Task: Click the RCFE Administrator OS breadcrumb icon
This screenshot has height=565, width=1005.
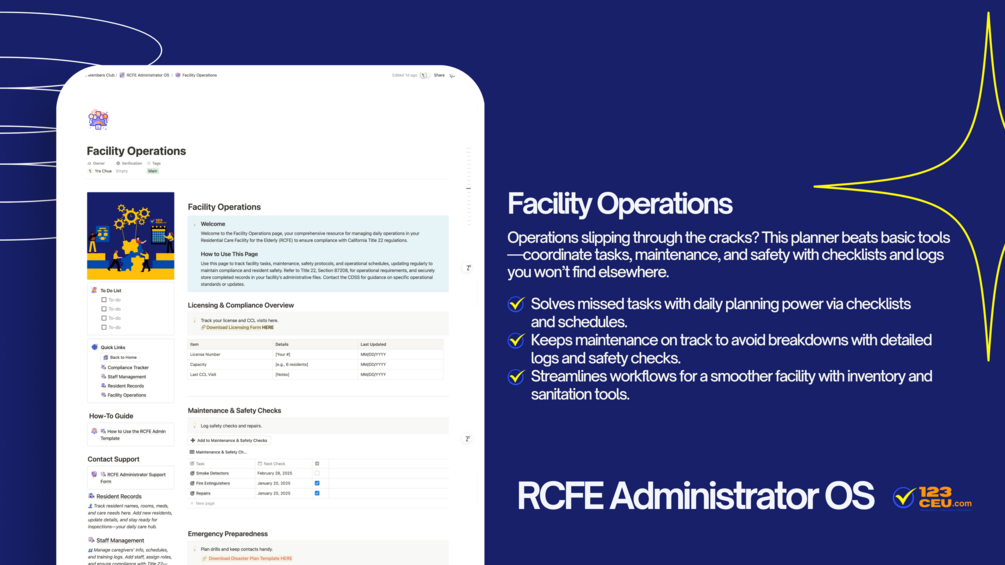Action: (x=122, y=75)
